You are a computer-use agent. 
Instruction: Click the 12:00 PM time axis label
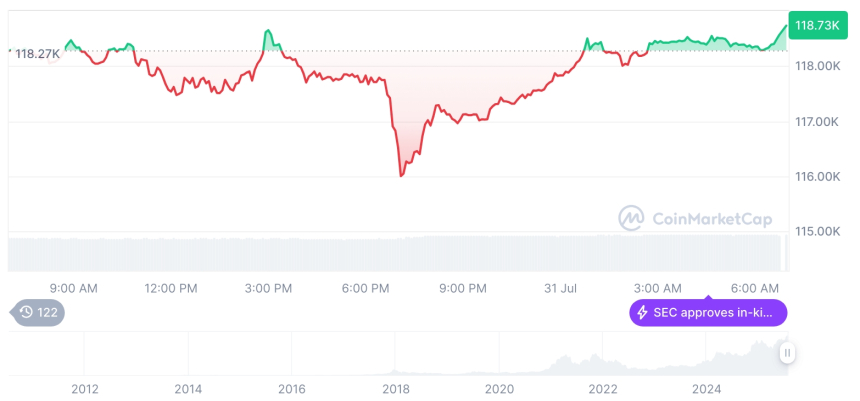pos(171,288)
